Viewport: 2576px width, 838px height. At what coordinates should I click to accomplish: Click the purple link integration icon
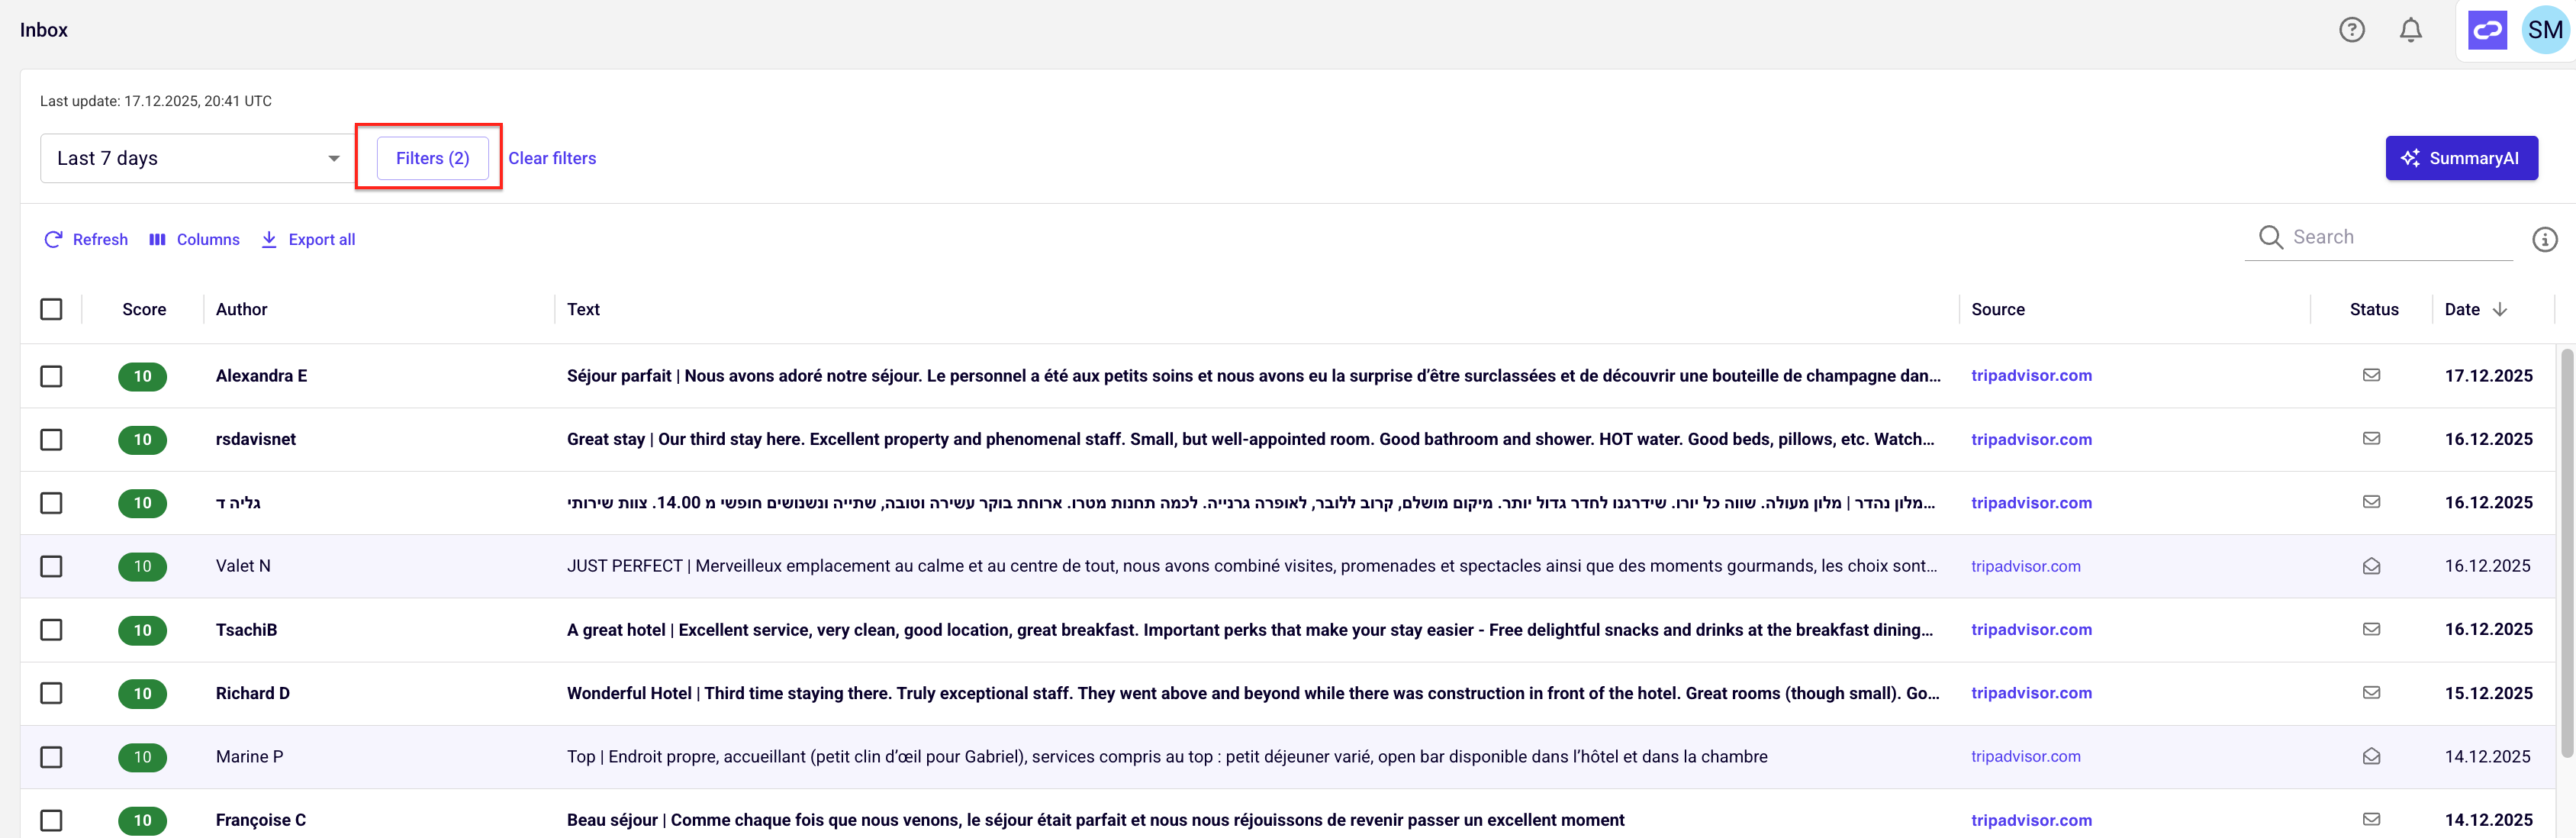click(x=2487, y=30)
